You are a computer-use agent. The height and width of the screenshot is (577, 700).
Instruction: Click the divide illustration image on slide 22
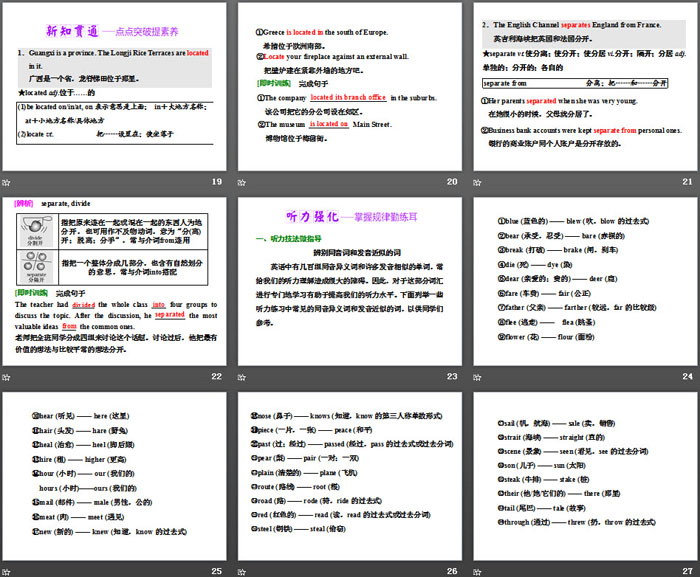[x=37, y=231]
